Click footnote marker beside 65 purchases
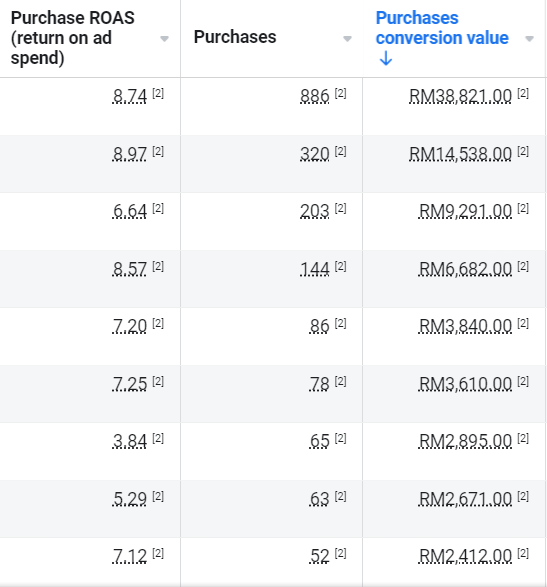The width and height of the screenshot is (547, 587). [340, 438]
